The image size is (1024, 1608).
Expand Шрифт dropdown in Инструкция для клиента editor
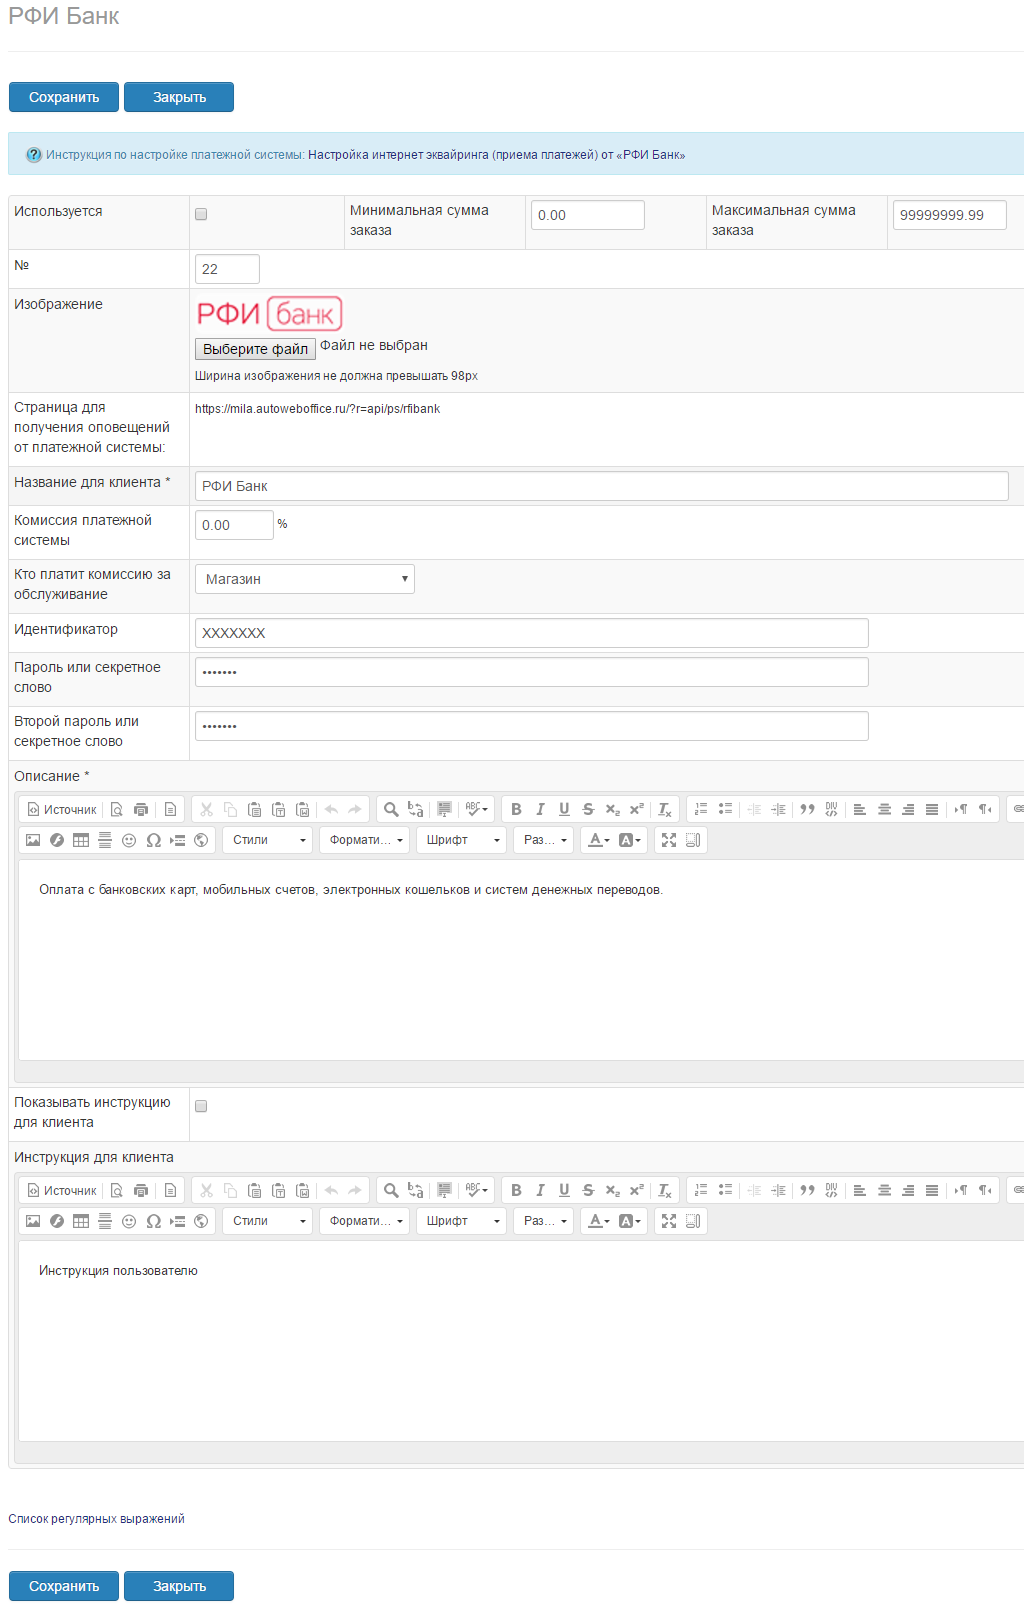click(x=462, y=1221)
